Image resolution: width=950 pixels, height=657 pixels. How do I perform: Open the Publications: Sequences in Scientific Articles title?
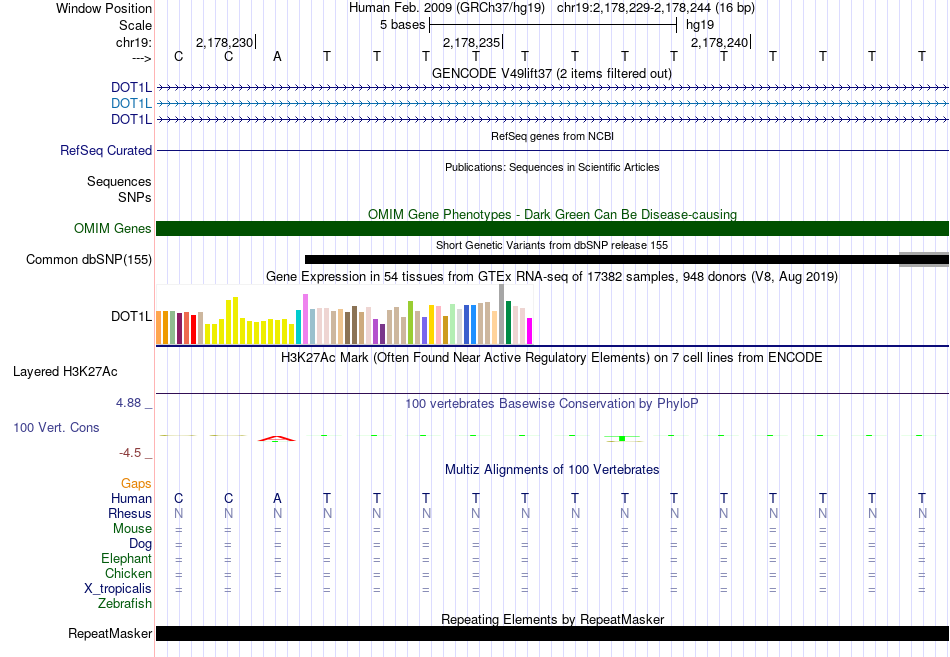(552, 167)
